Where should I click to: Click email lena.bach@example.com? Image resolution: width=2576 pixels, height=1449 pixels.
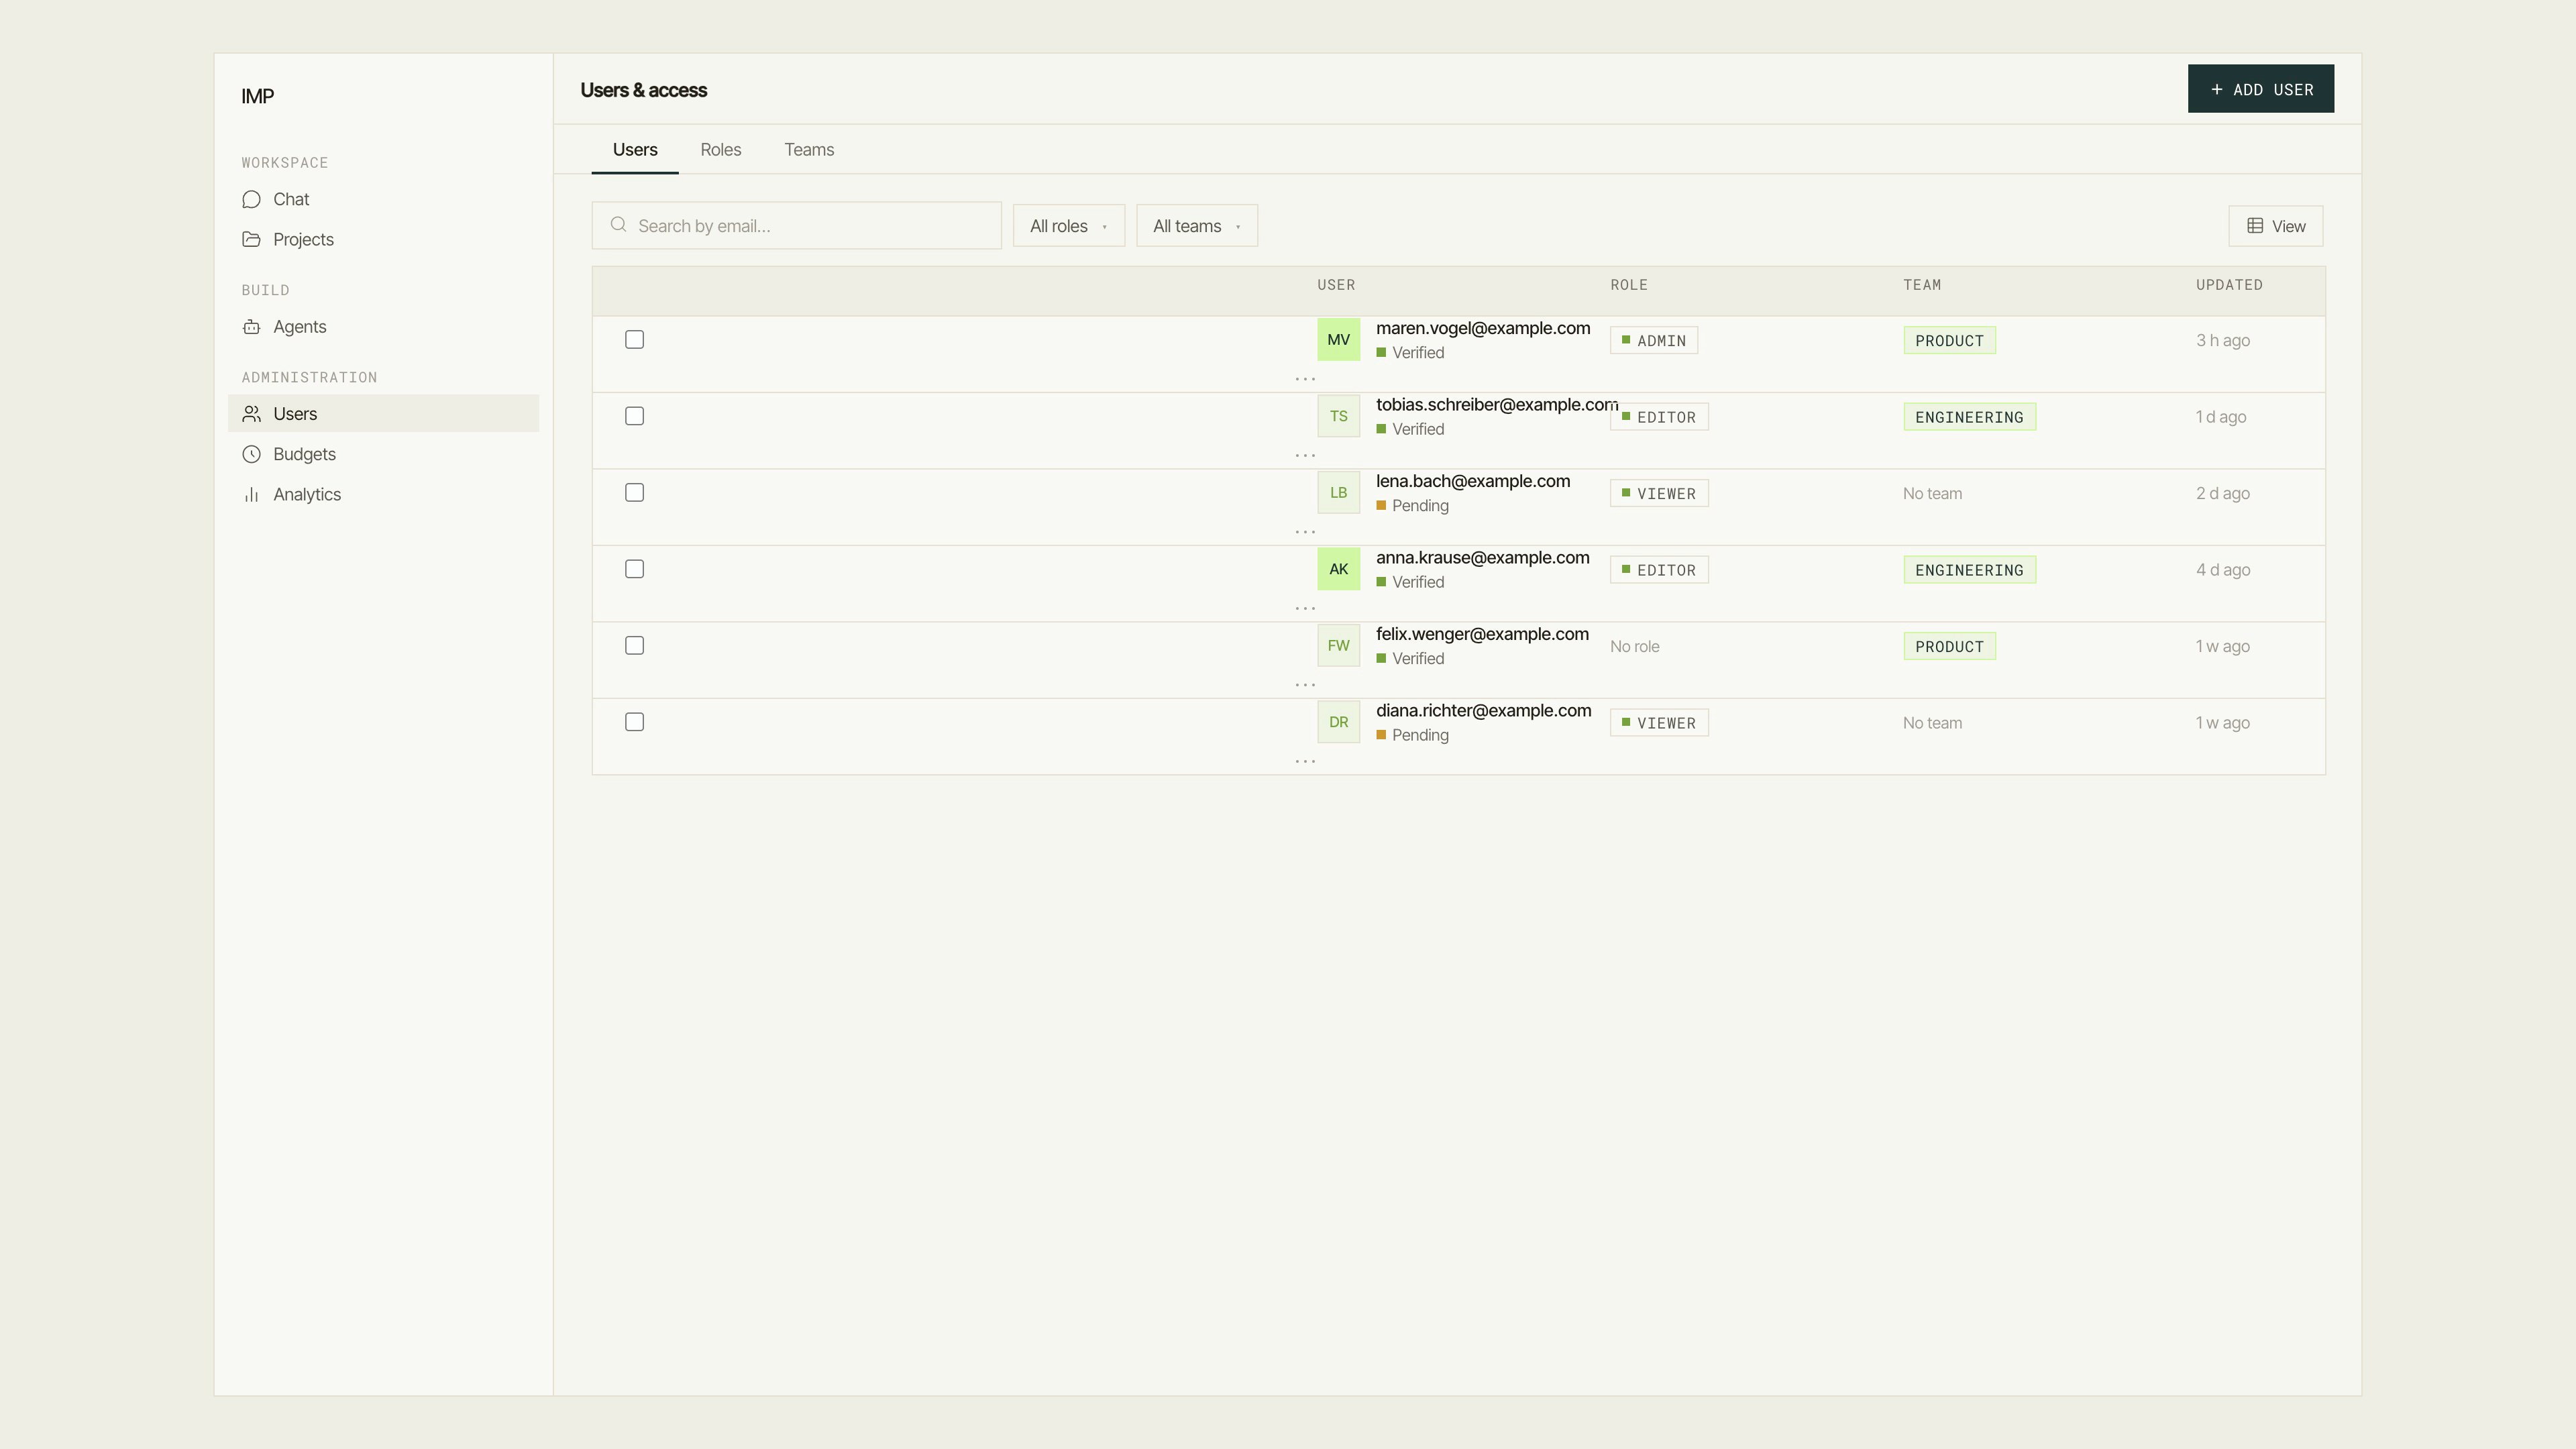tap(1473, 481)
